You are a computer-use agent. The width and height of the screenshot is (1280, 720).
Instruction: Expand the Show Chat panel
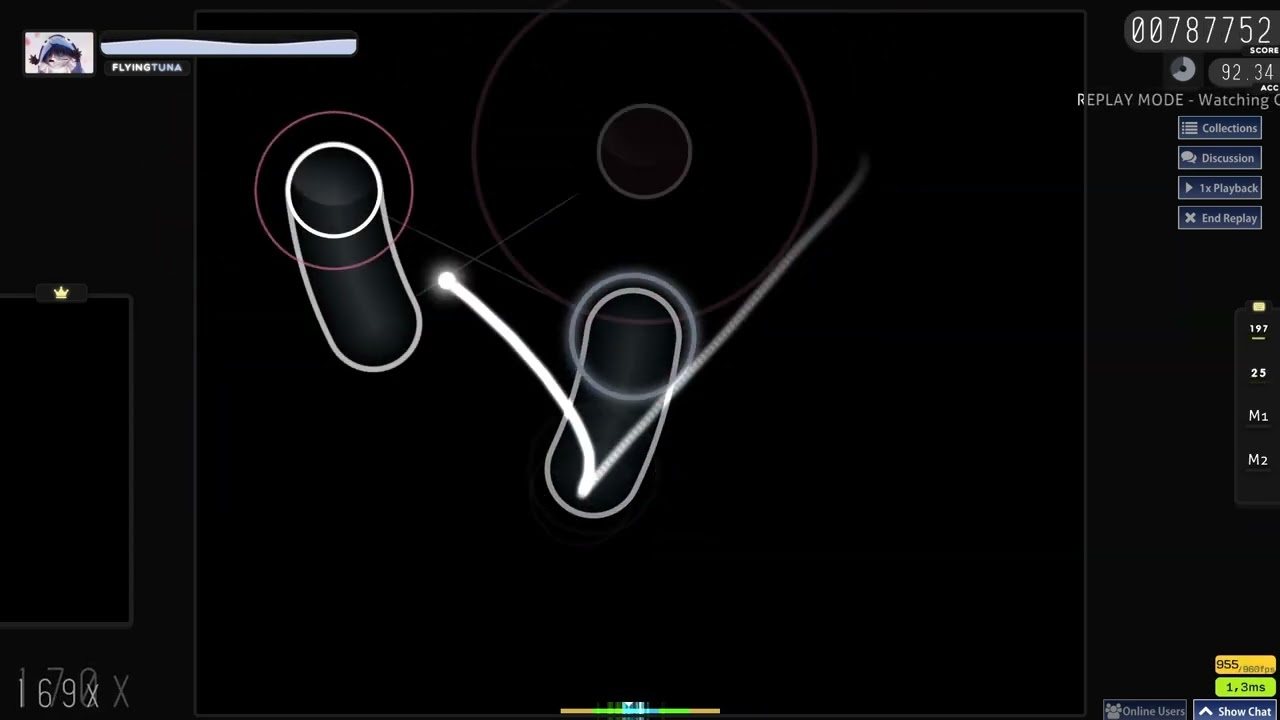(1236, 711)
